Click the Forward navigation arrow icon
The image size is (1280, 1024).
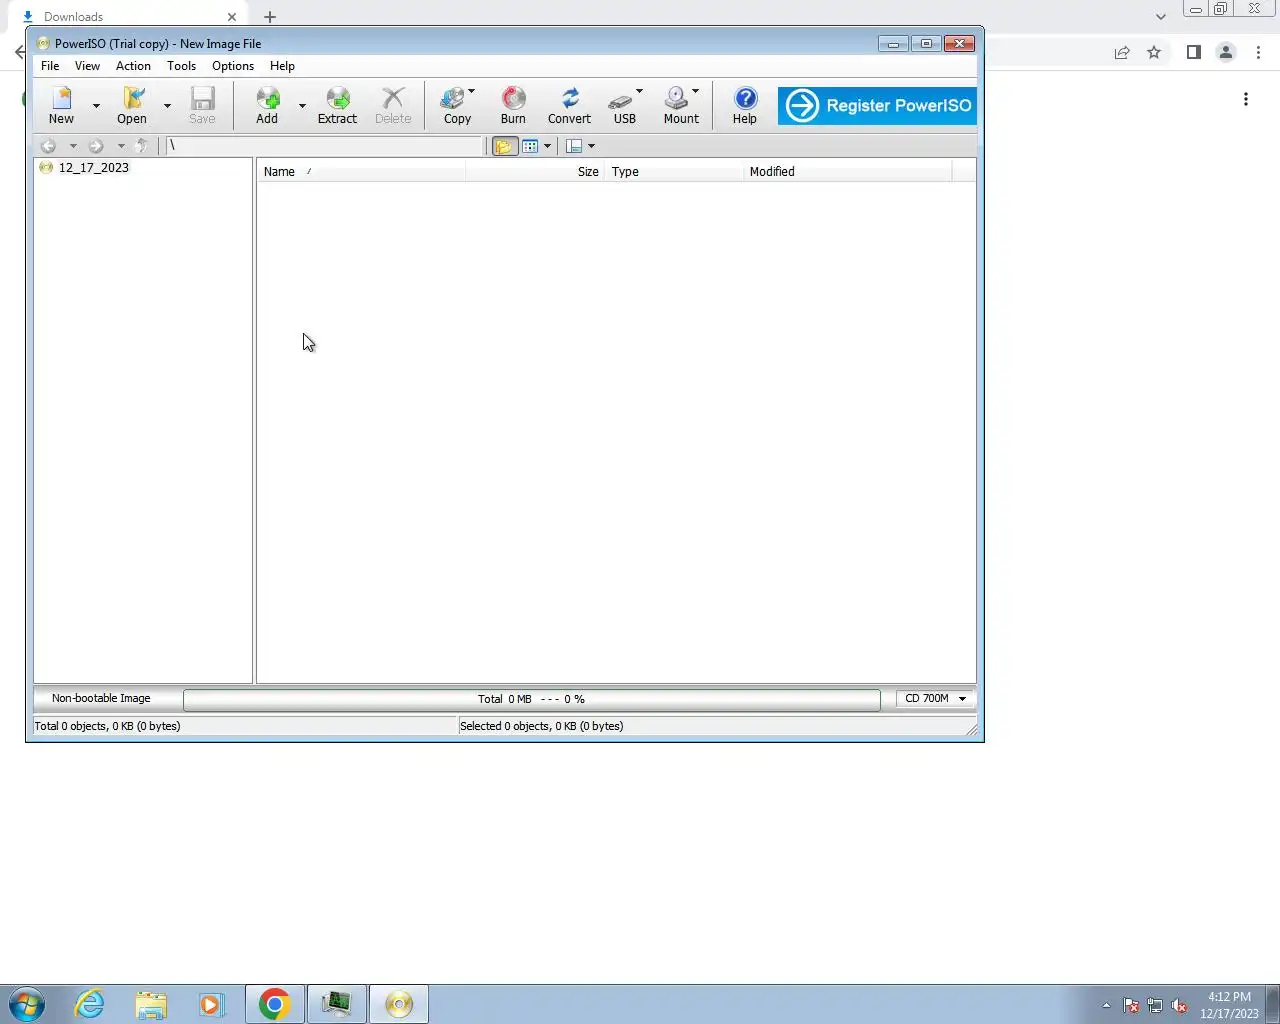pyautogui.click(x=96, y=146)
